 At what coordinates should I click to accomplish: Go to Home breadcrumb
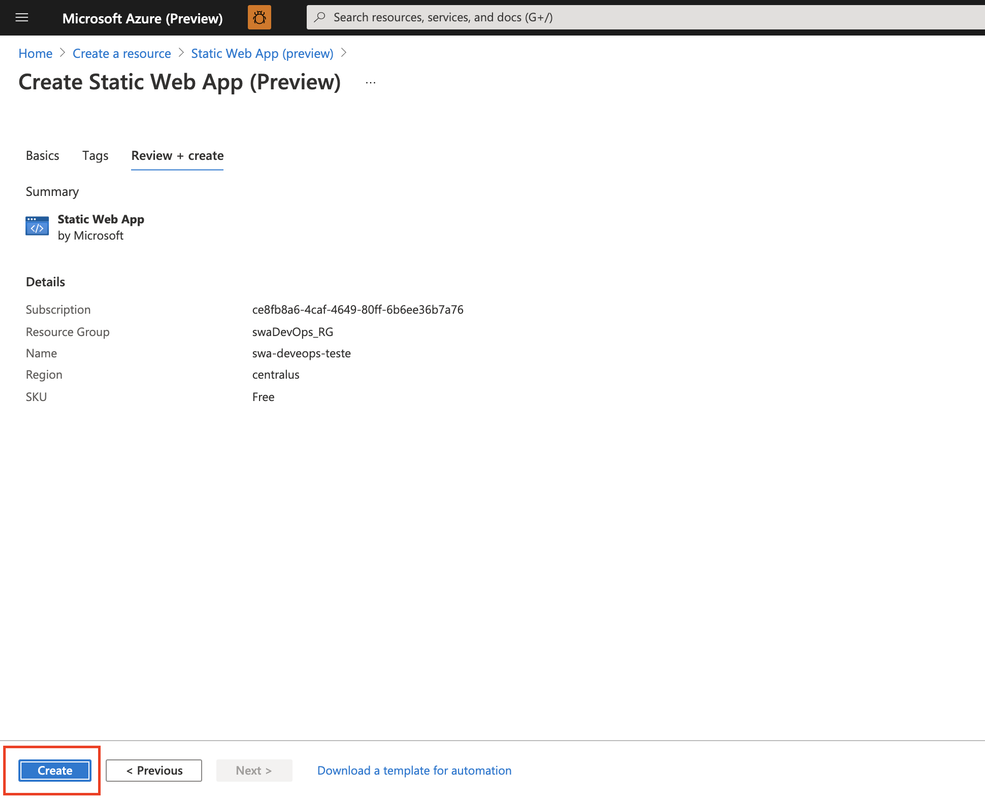(x=35, y=53)
